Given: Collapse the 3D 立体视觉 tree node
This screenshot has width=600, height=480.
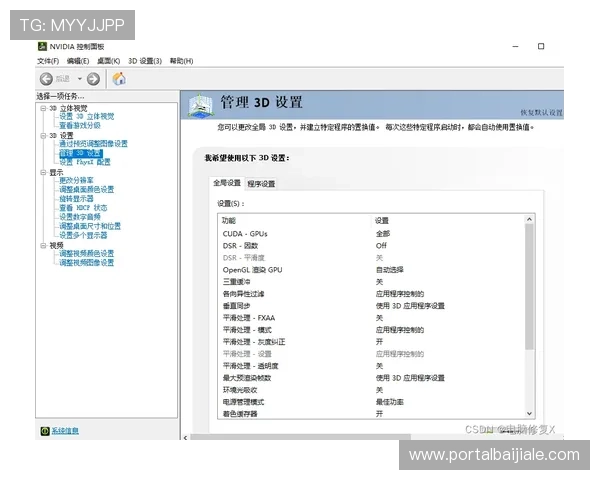Looking at the screenshot, I should [x=43, y=108].
